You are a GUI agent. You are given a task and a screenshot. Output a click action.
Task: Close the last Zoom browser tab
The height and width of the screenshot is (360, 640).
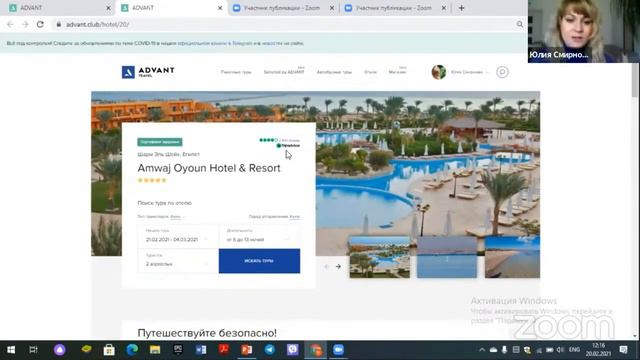coord(444,8)
